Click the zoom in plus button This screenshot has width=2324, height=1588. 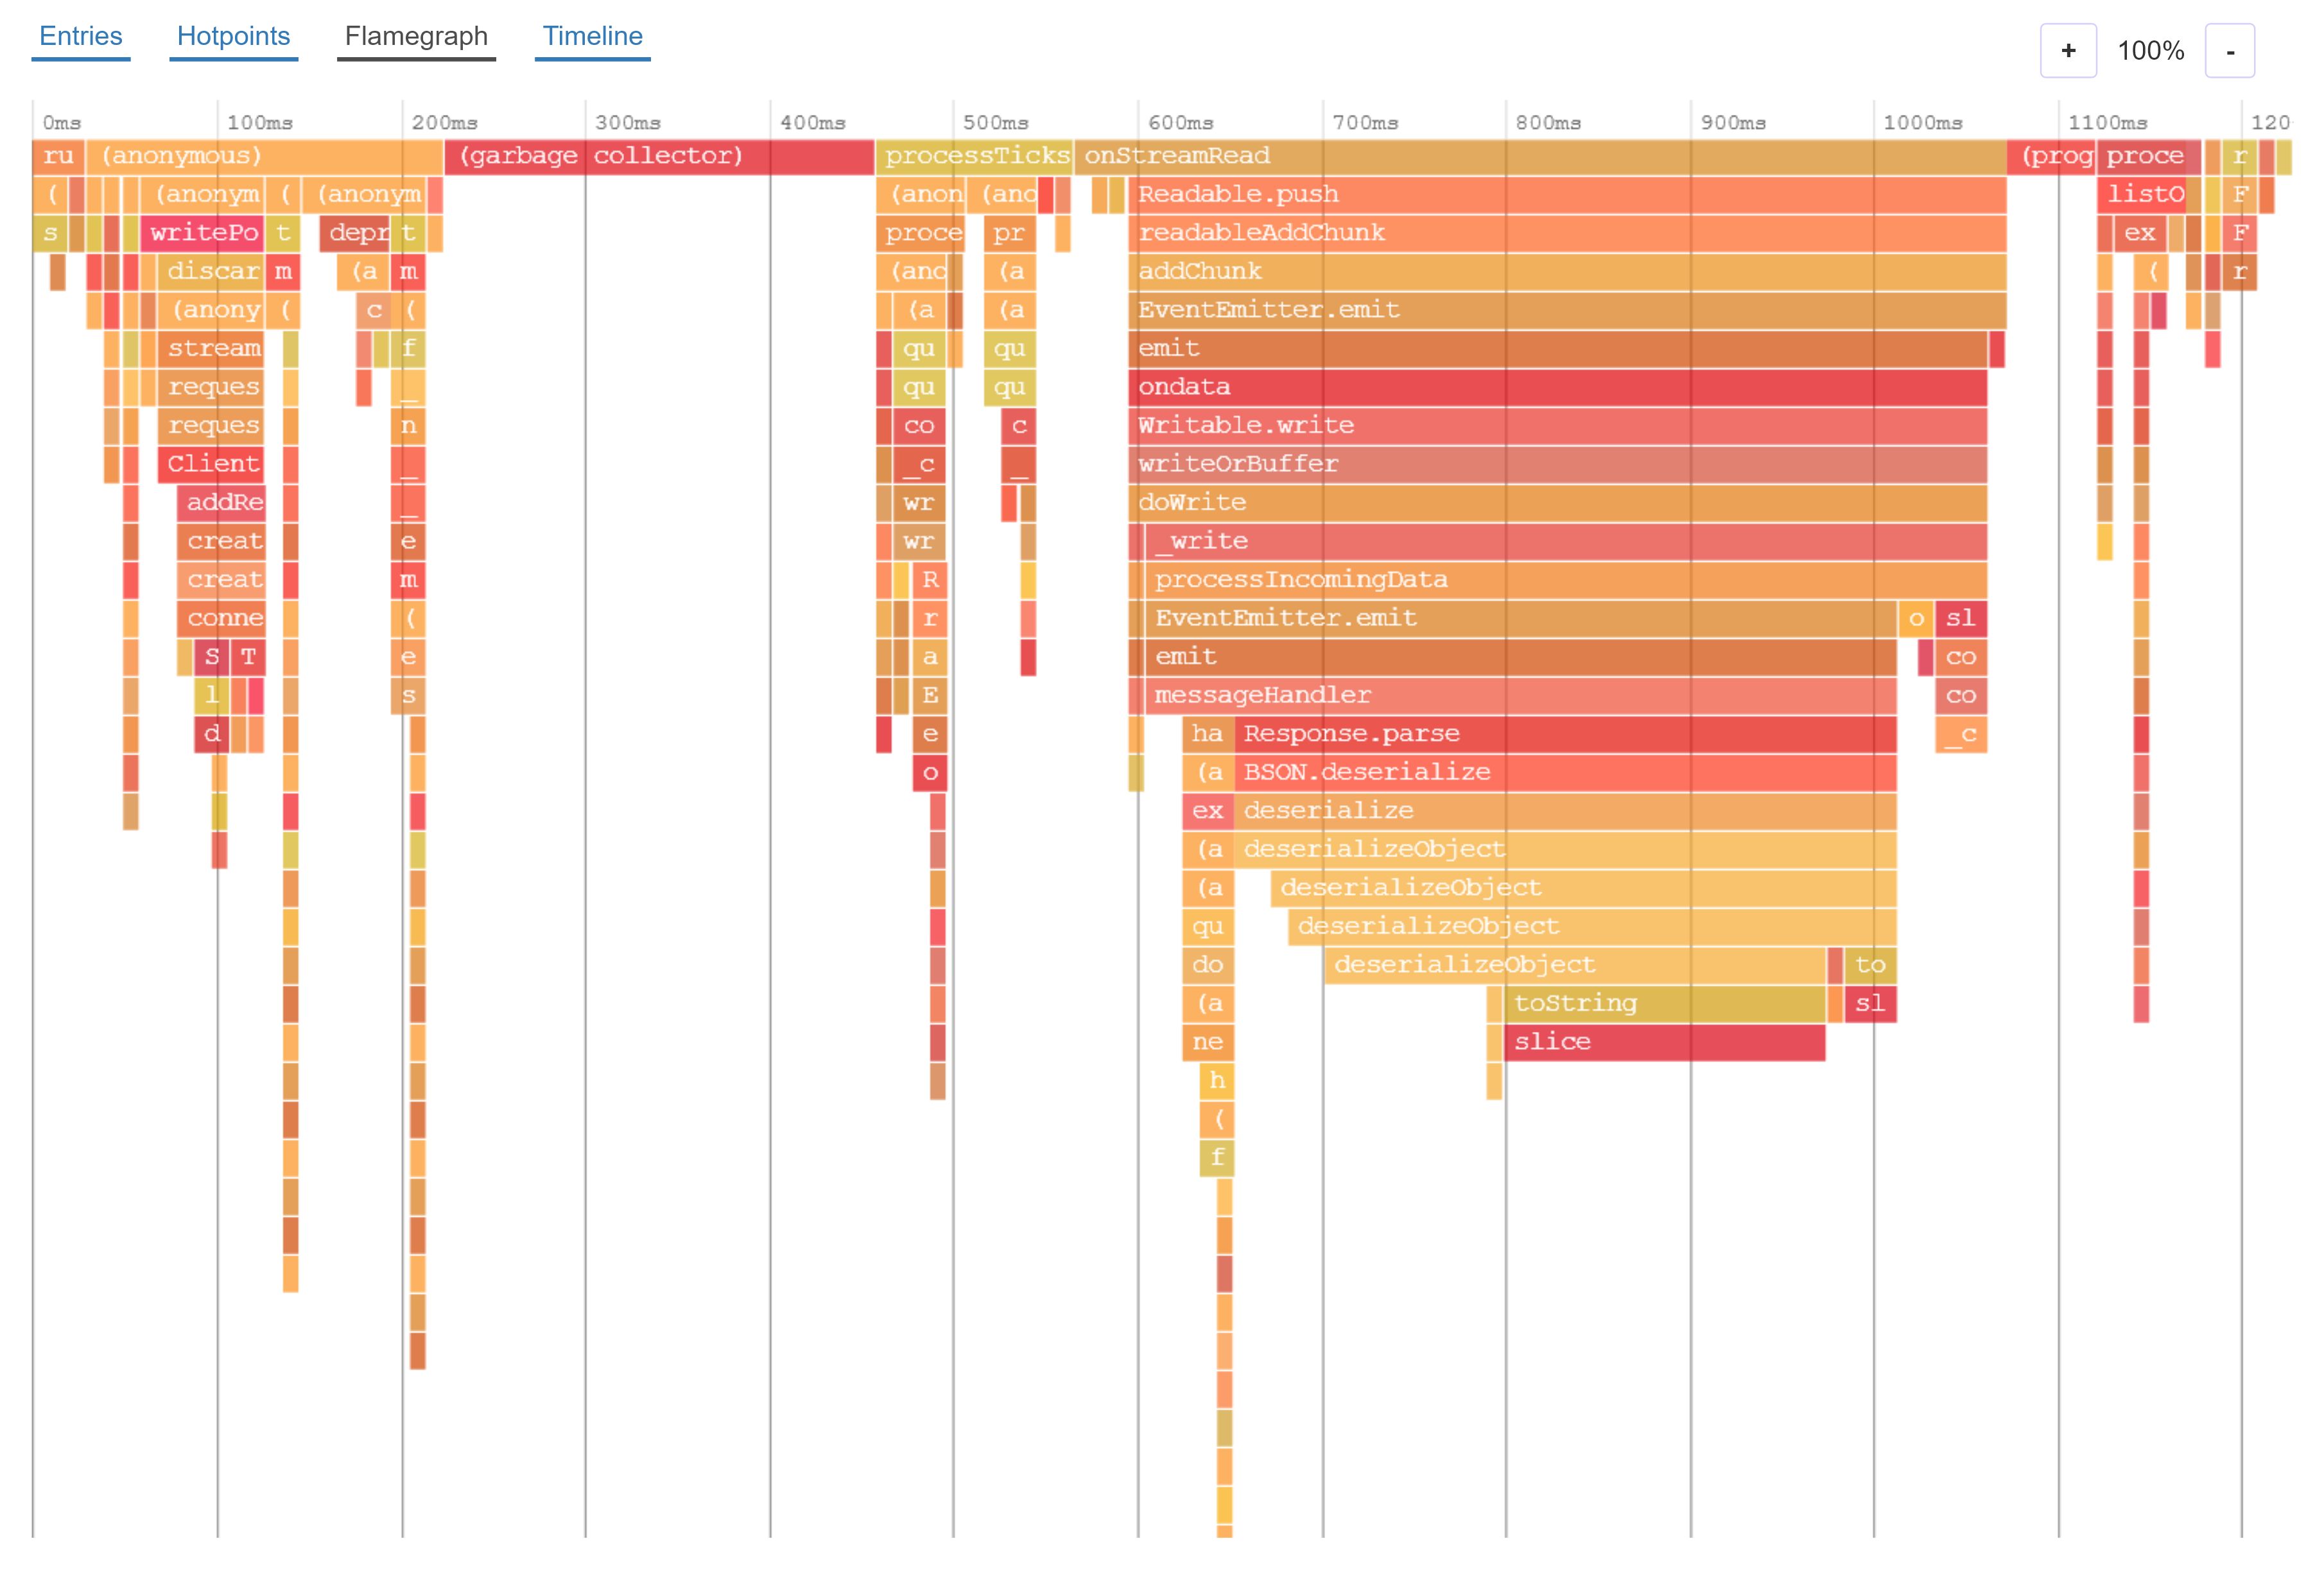coord(2067,51)
